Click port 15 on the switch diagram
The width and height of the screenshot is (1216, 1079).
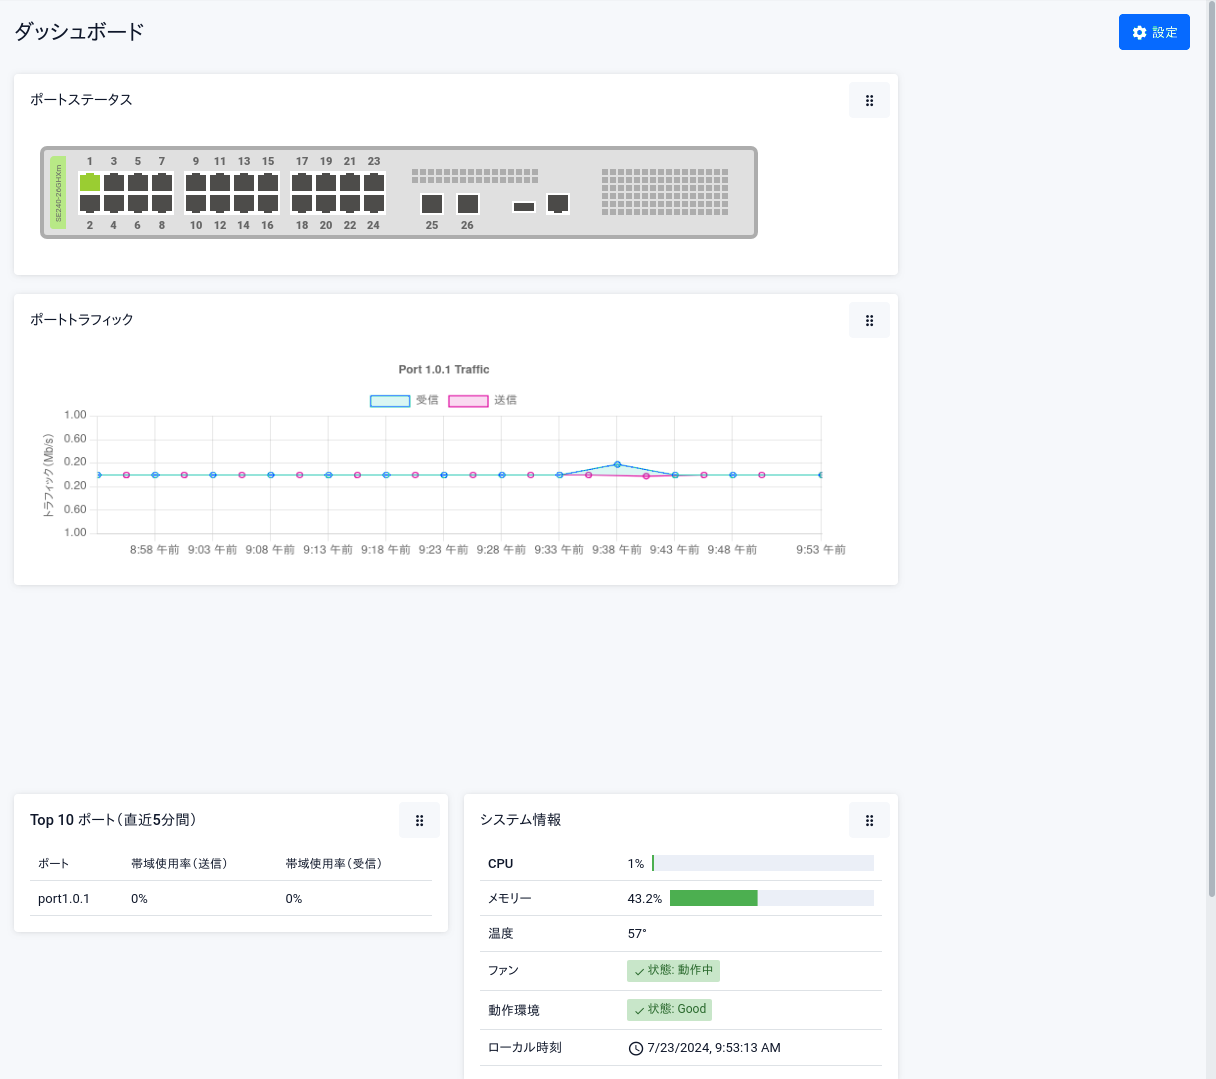click(268, 182)
